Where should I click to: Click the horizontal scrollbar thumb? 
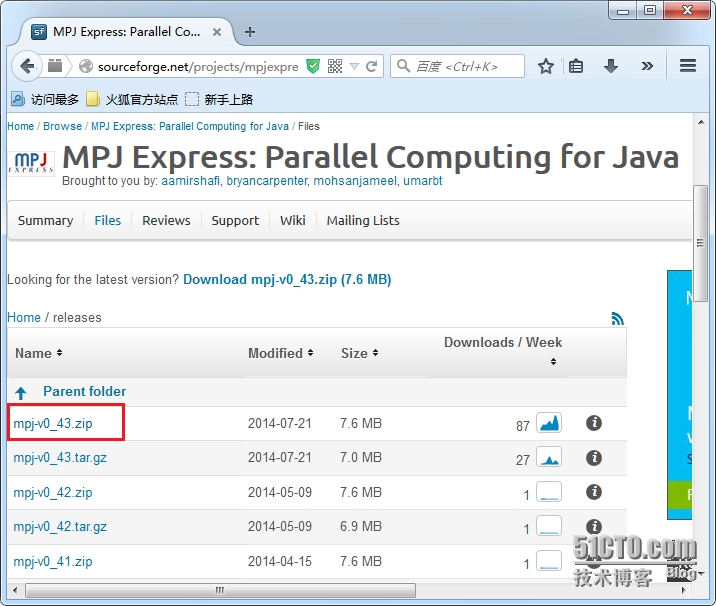point(220,590)
